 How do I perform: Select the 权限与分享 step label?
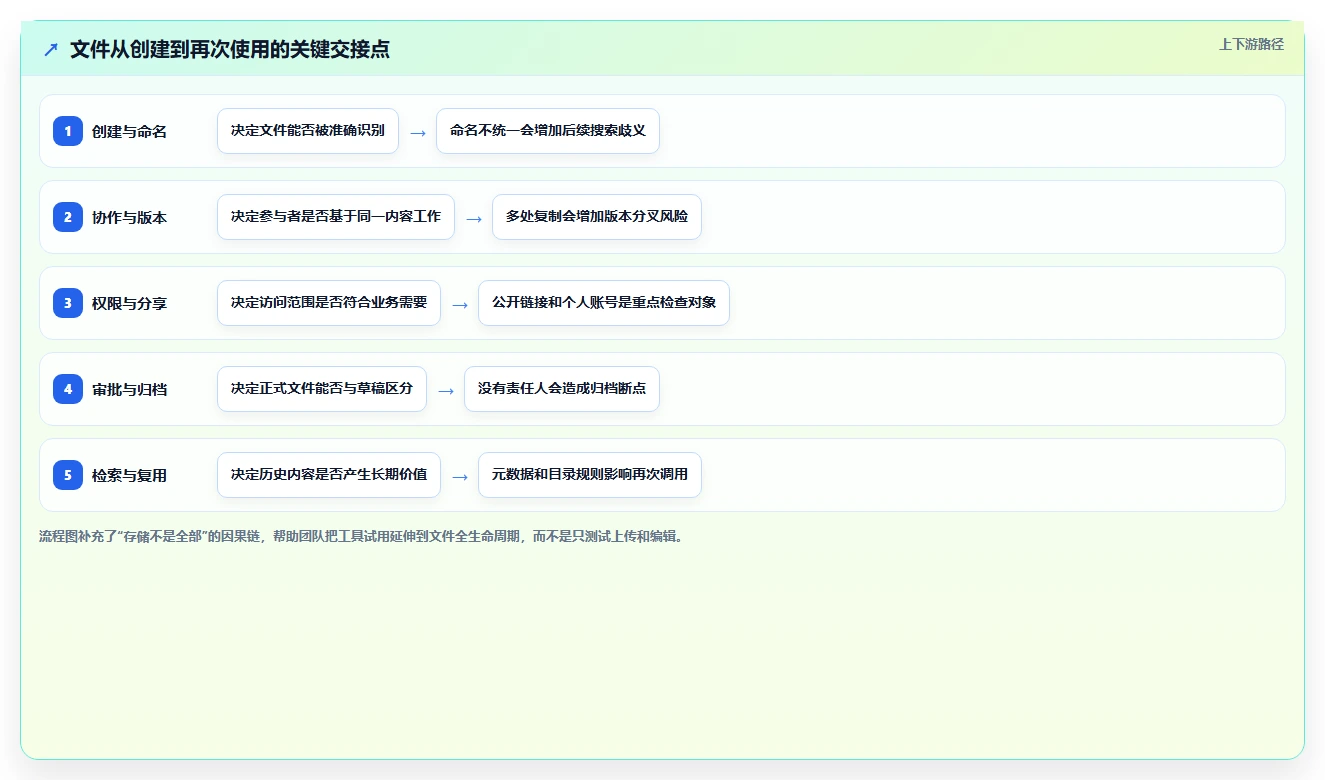coord(129,303)
